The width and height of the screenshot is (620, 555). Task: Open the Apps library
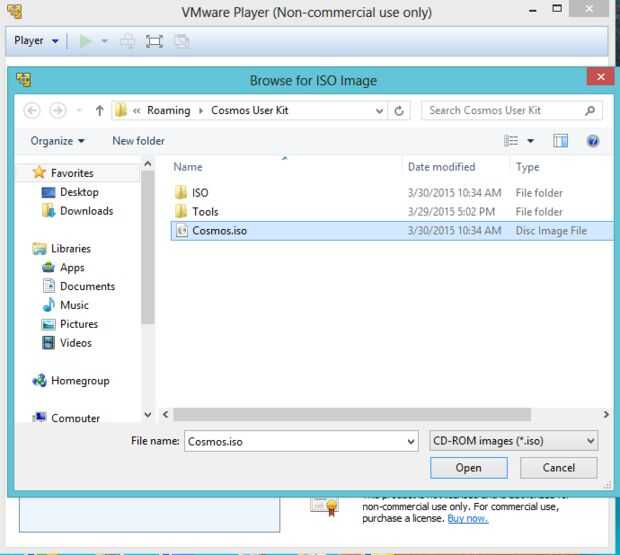click(72, 268)
